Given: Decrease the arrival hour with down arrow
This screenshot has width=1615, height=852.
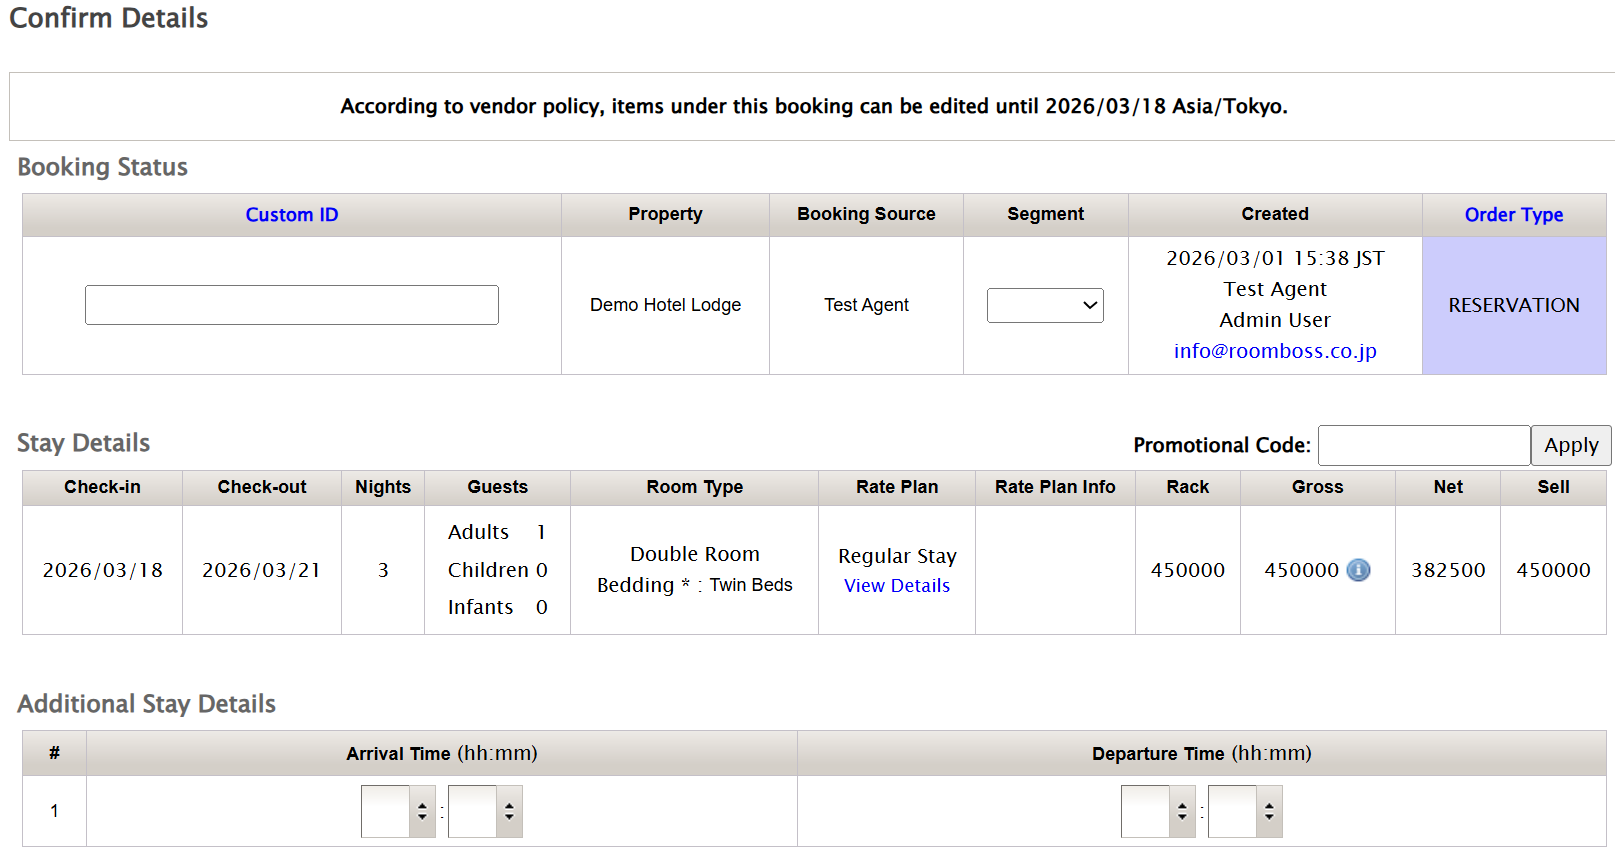Looking at the screenshot, I should pyautogui.click(x=422, y=817).
